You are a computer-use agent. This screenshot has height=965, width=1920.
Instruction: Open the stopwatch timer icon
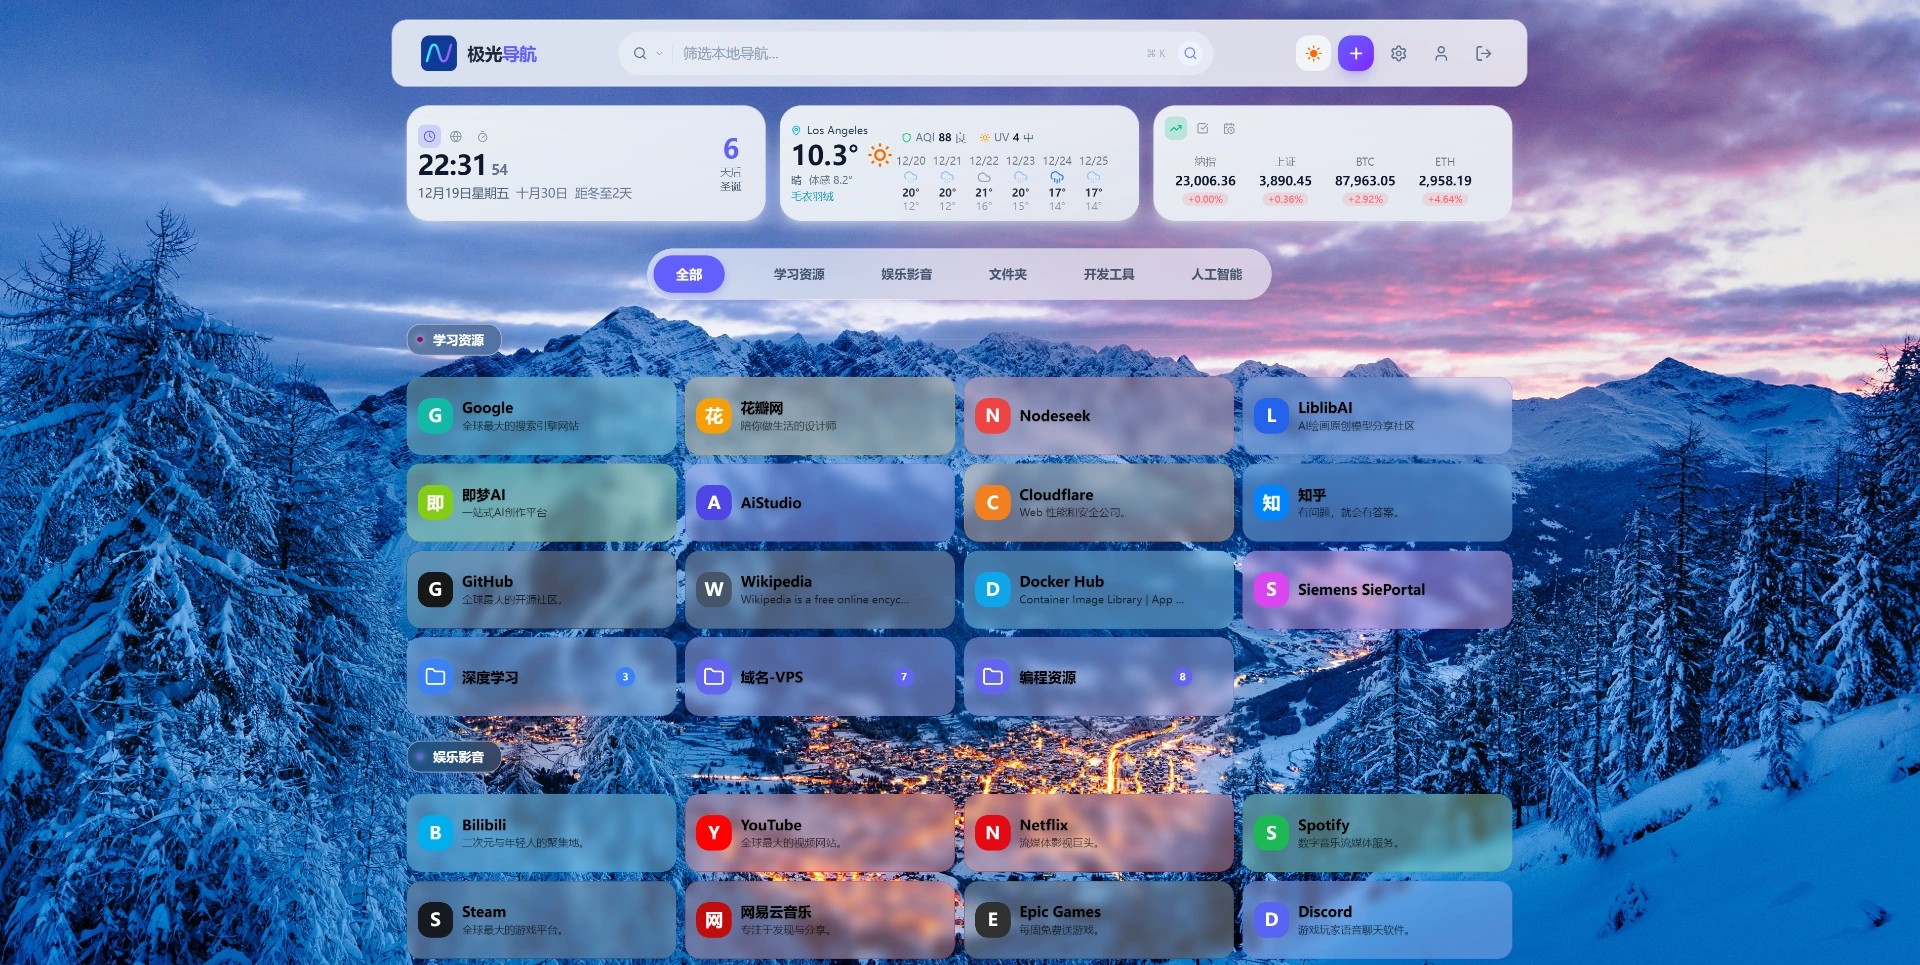[x=483, y=136]
